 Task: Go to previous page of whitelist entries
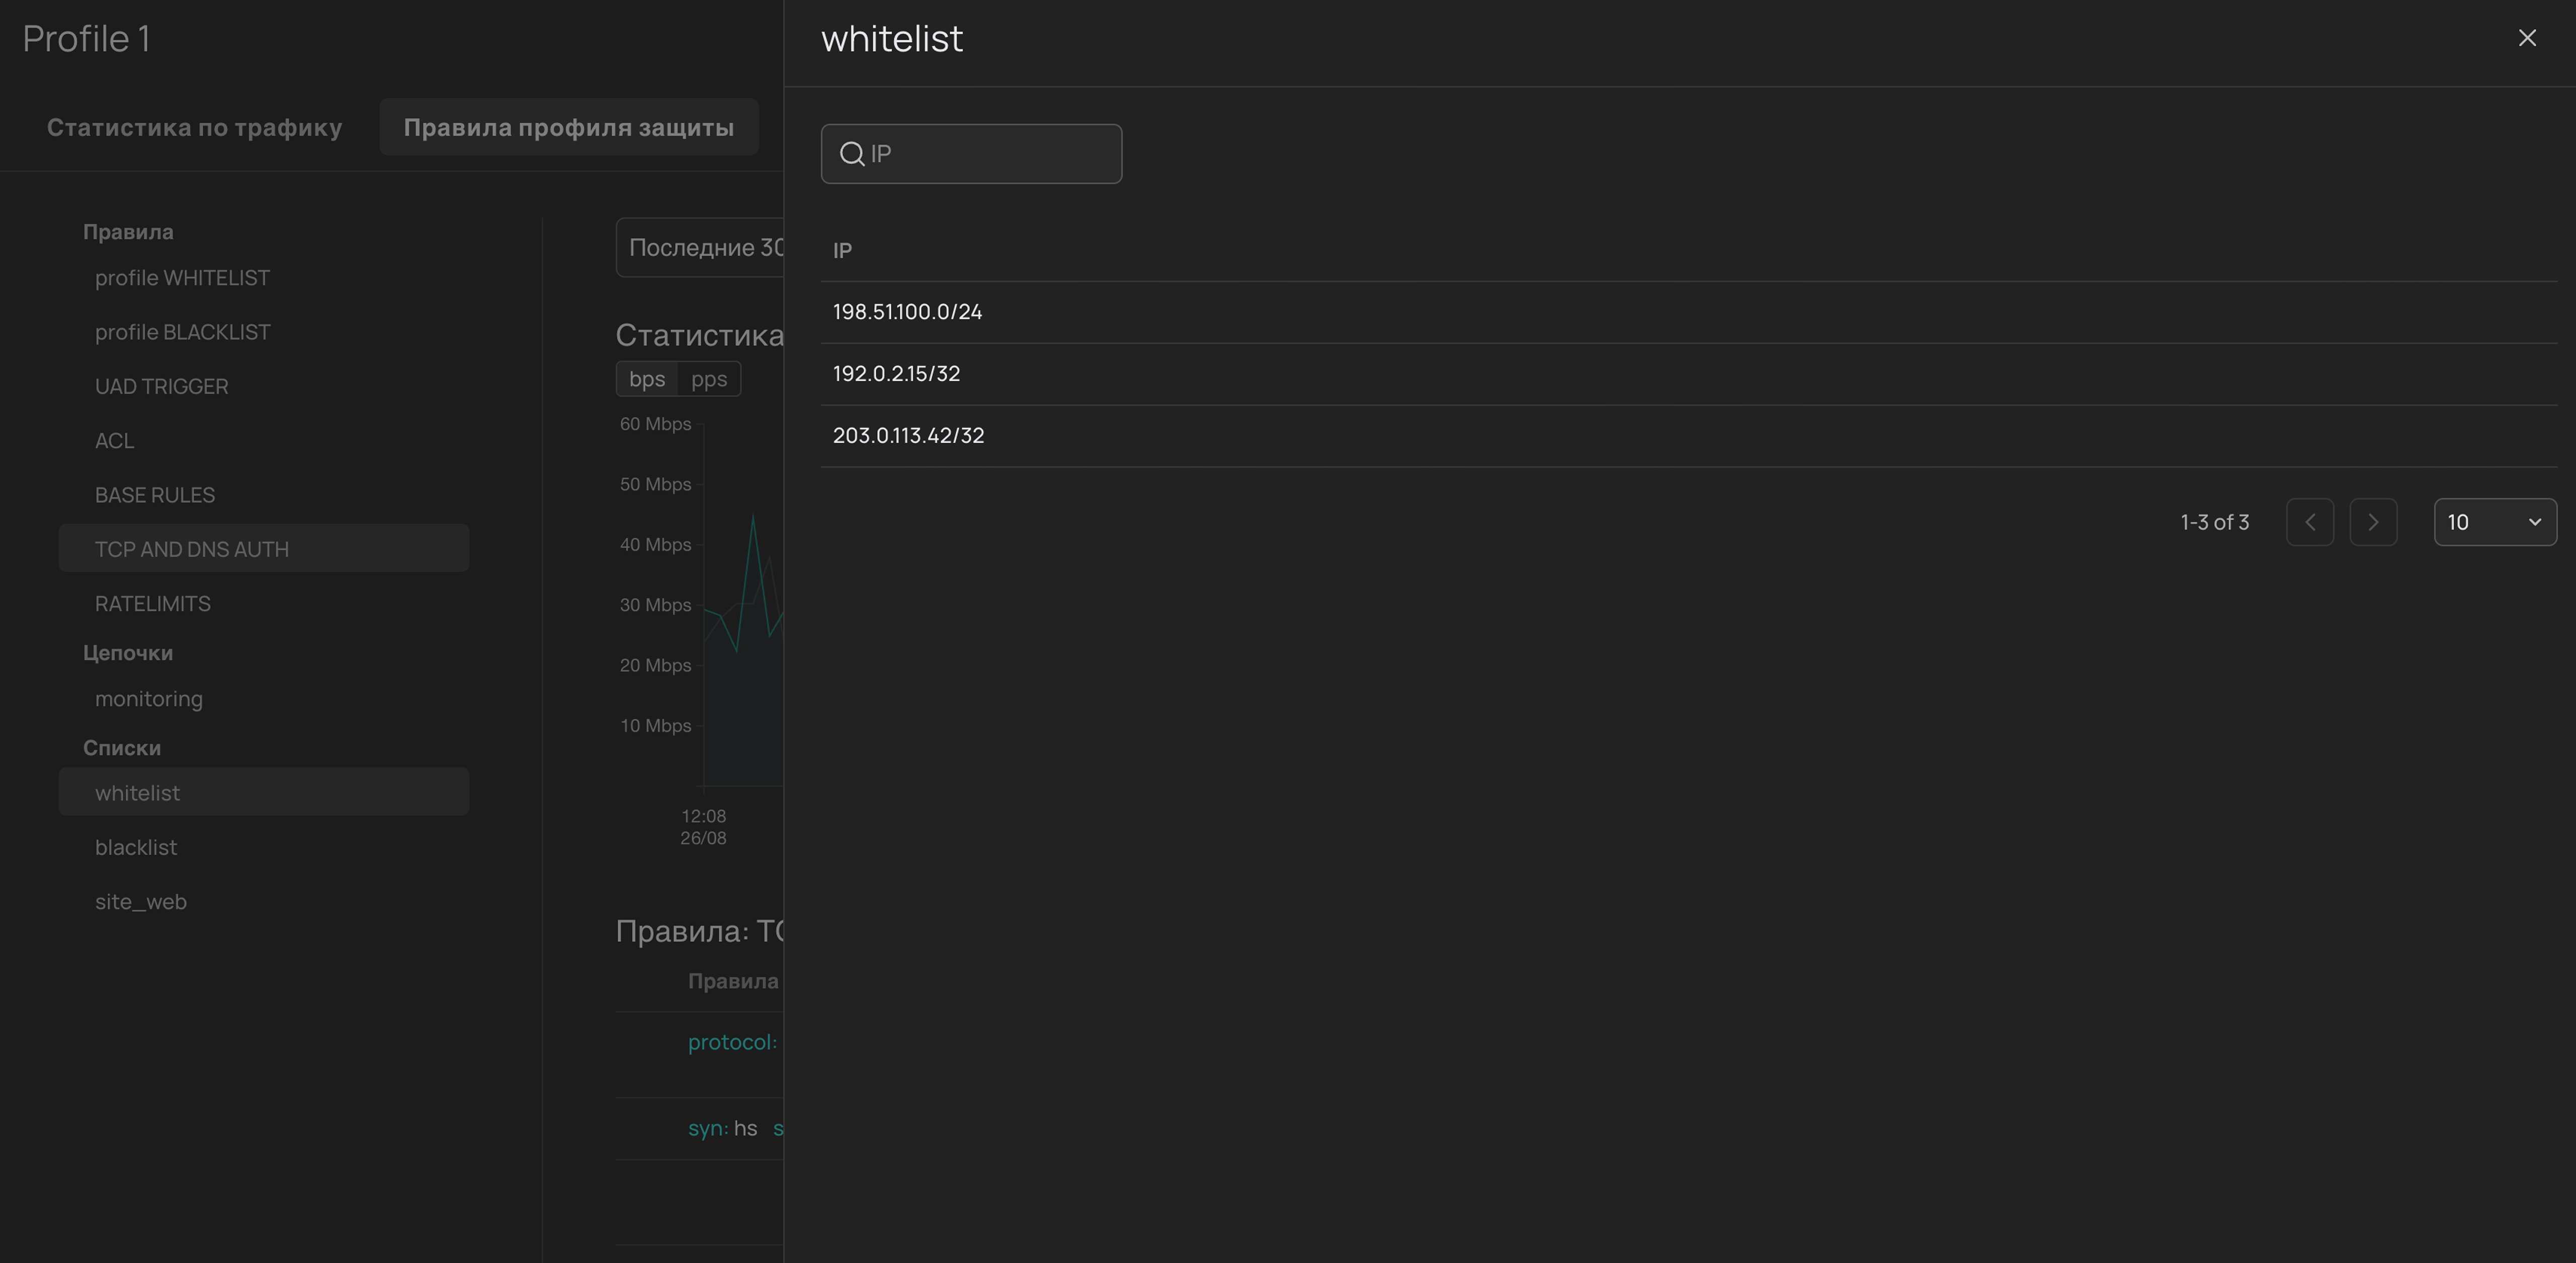click(x=2310, y=522)
